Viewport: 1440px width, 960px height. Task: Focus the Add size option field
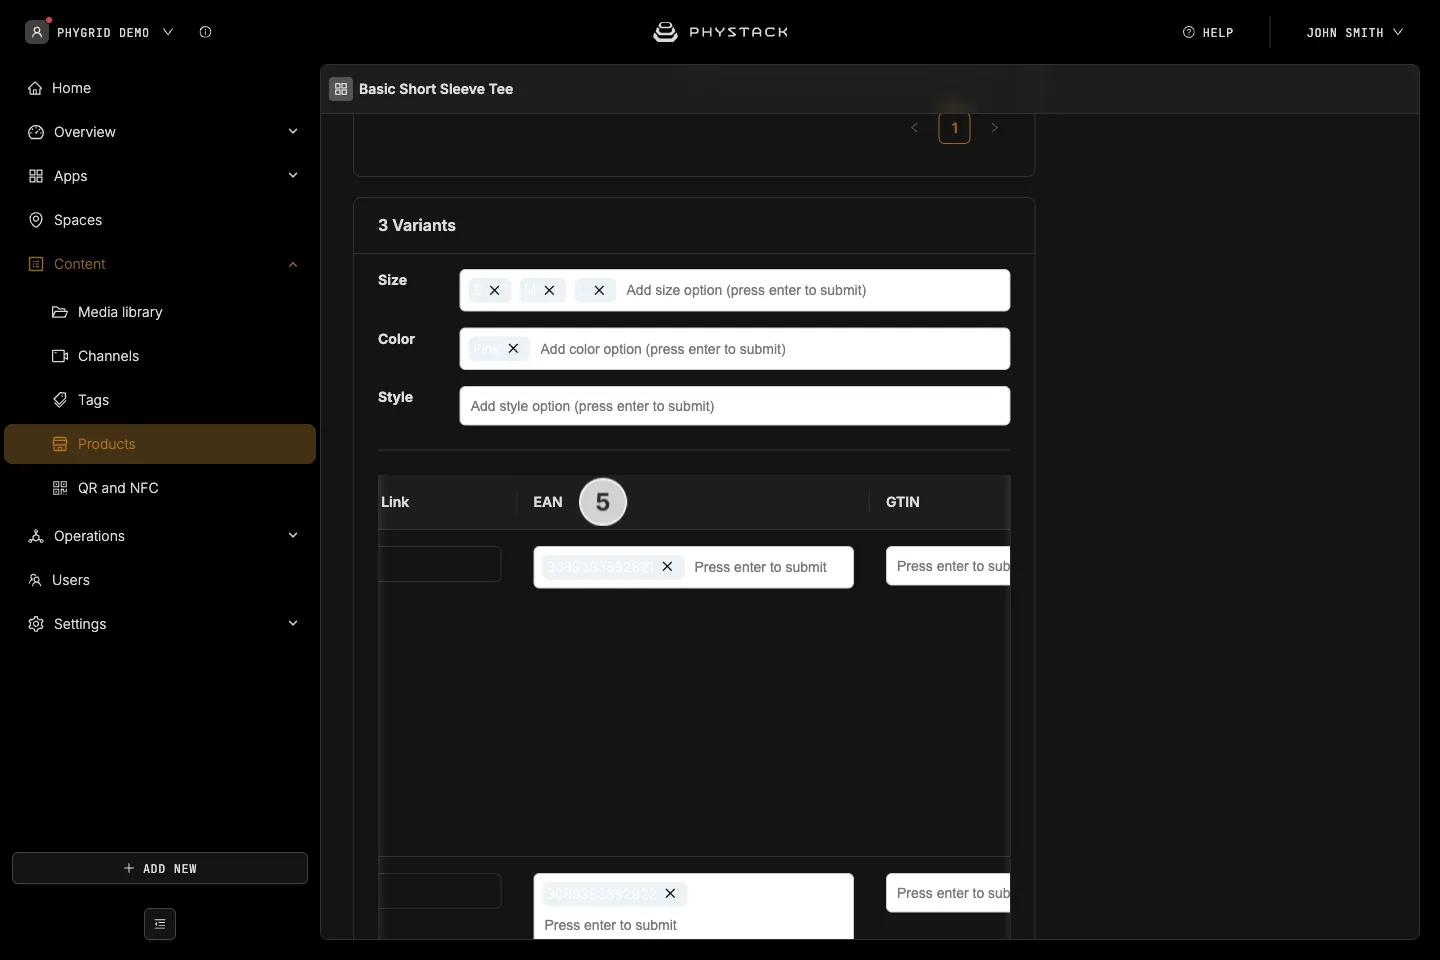[x=814, y=290]
